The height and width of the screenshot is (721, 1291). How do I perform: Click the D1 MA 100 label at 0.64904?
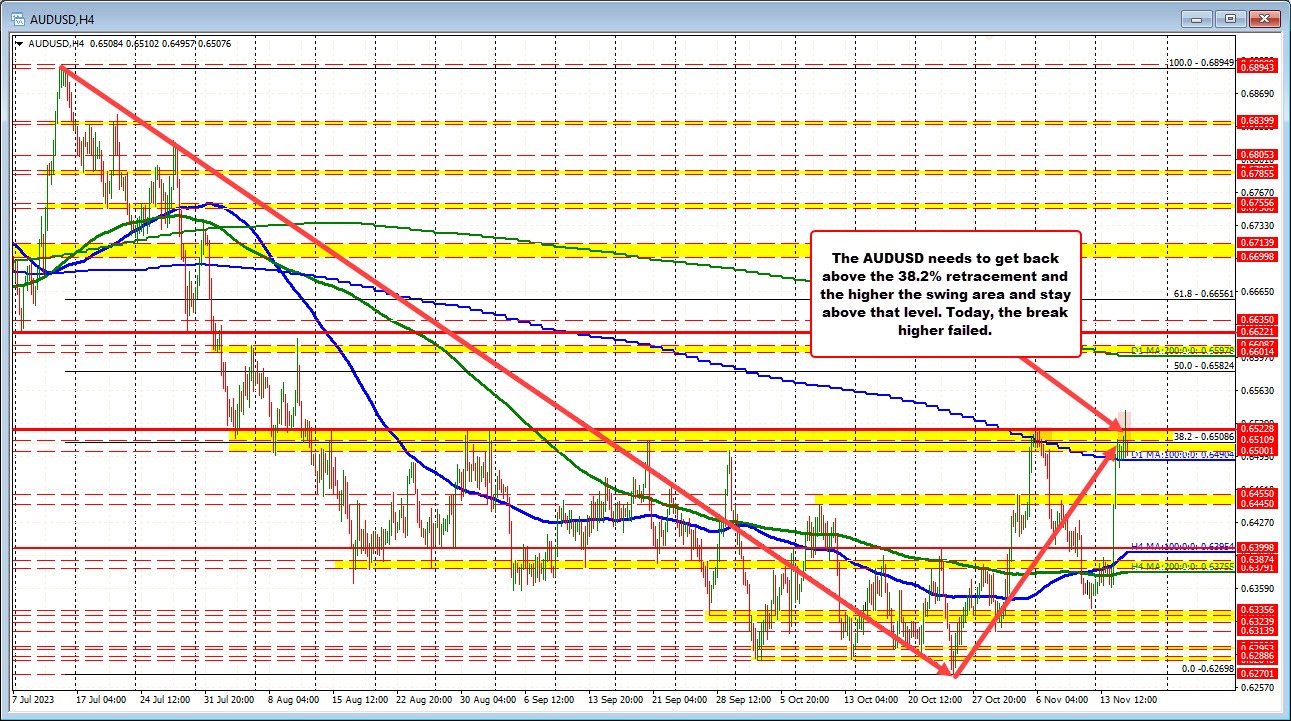click(x=1180, y=455)
